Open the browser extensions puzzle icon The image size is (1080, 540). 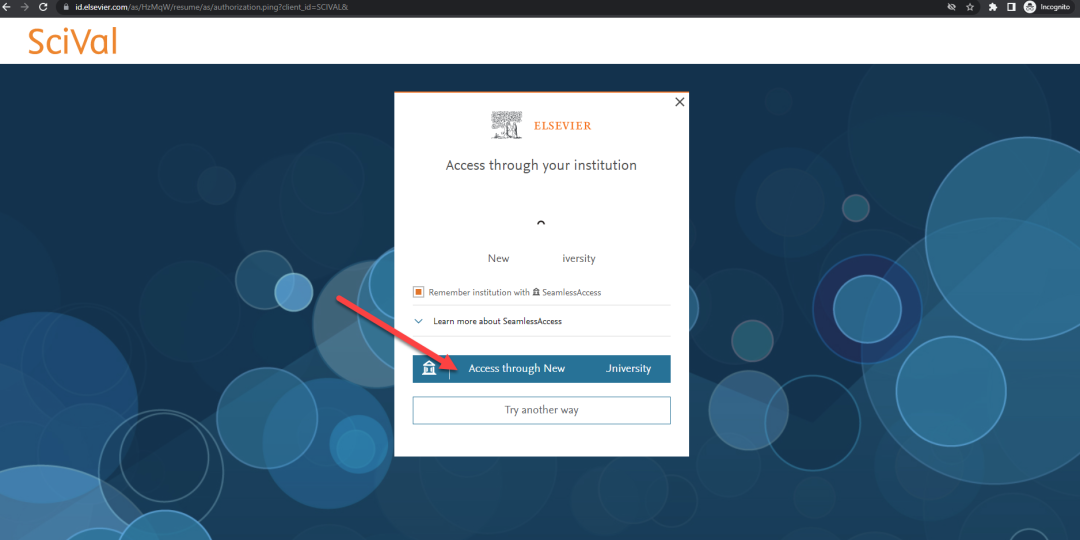993,7
